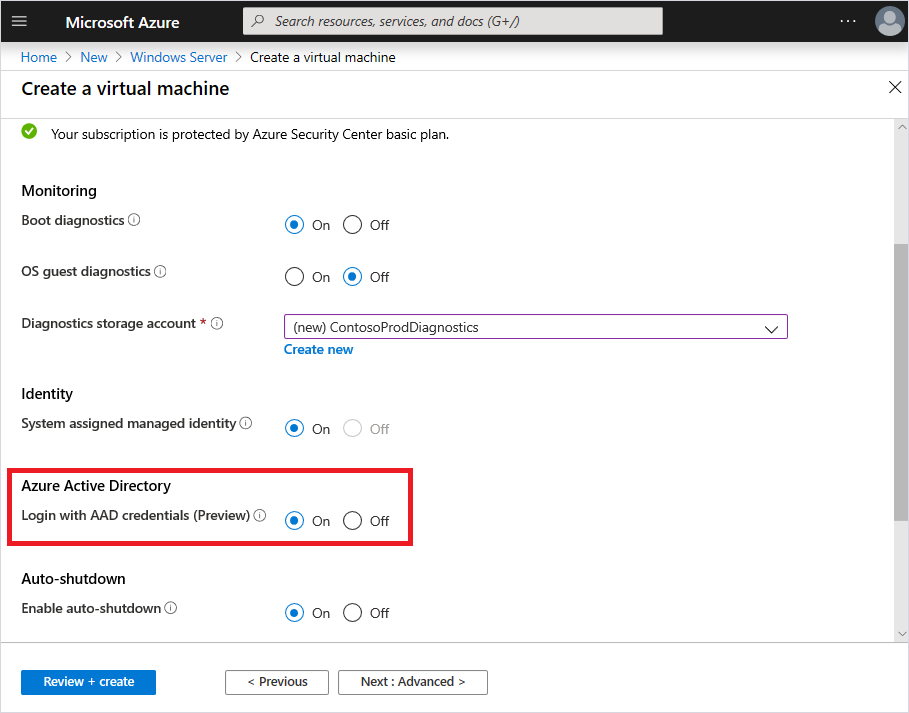This screenshot has width=909, height=713.
Task: Click the Diagnostics storage account info icon
Action: (x=217, y=324)
